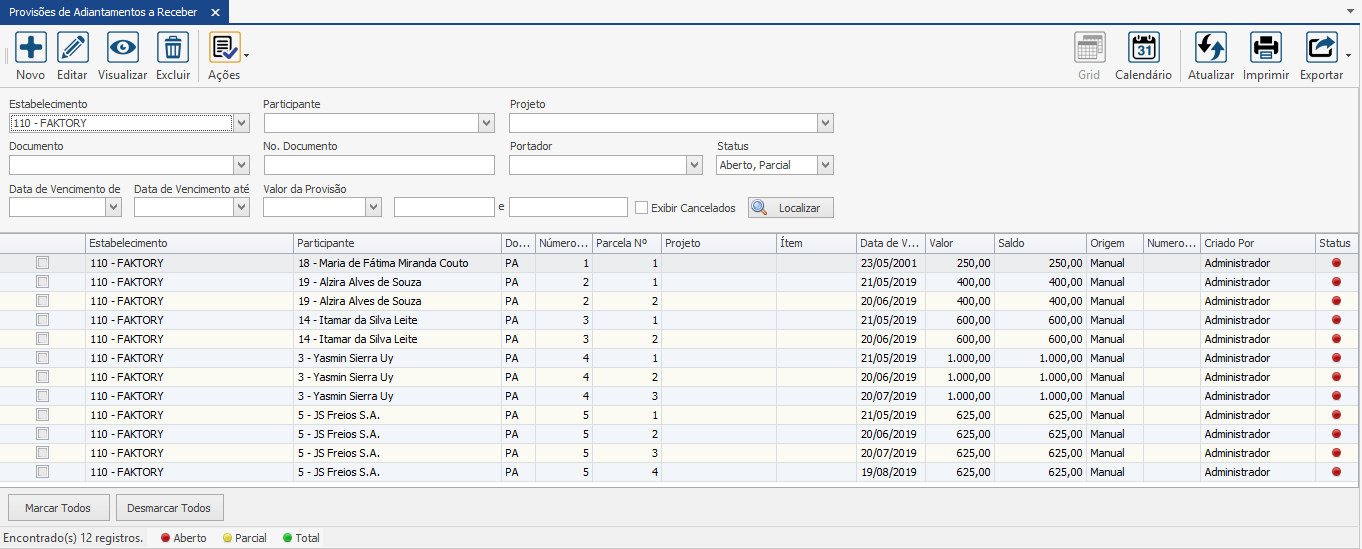Open the Status filter dropdown

[825, 165]
